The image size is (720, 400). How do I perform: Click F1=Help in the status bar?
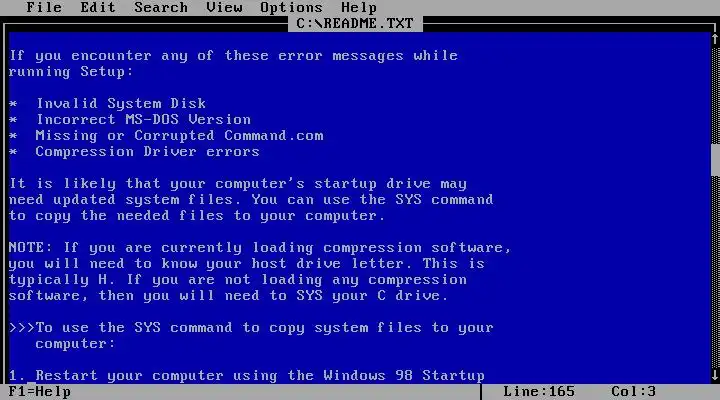[39, 392]
